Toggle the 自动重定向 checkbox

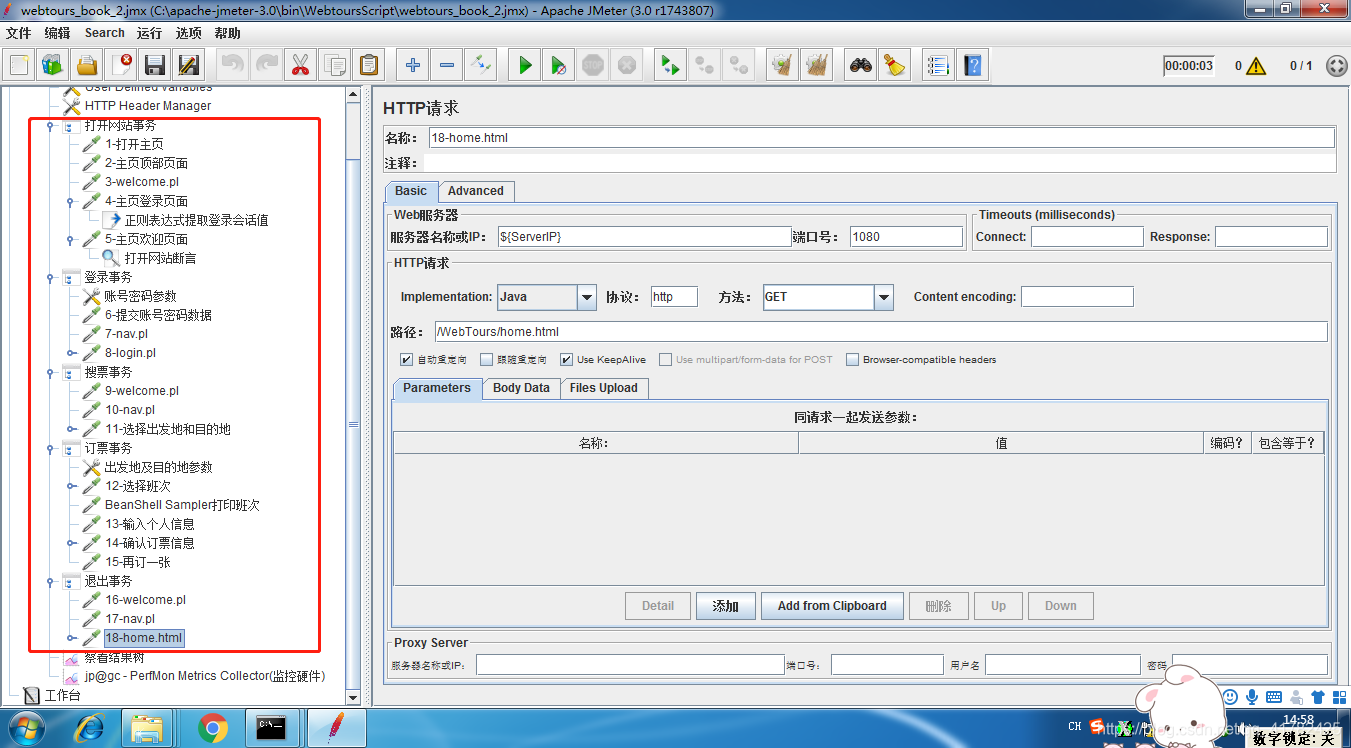[406, 360]
